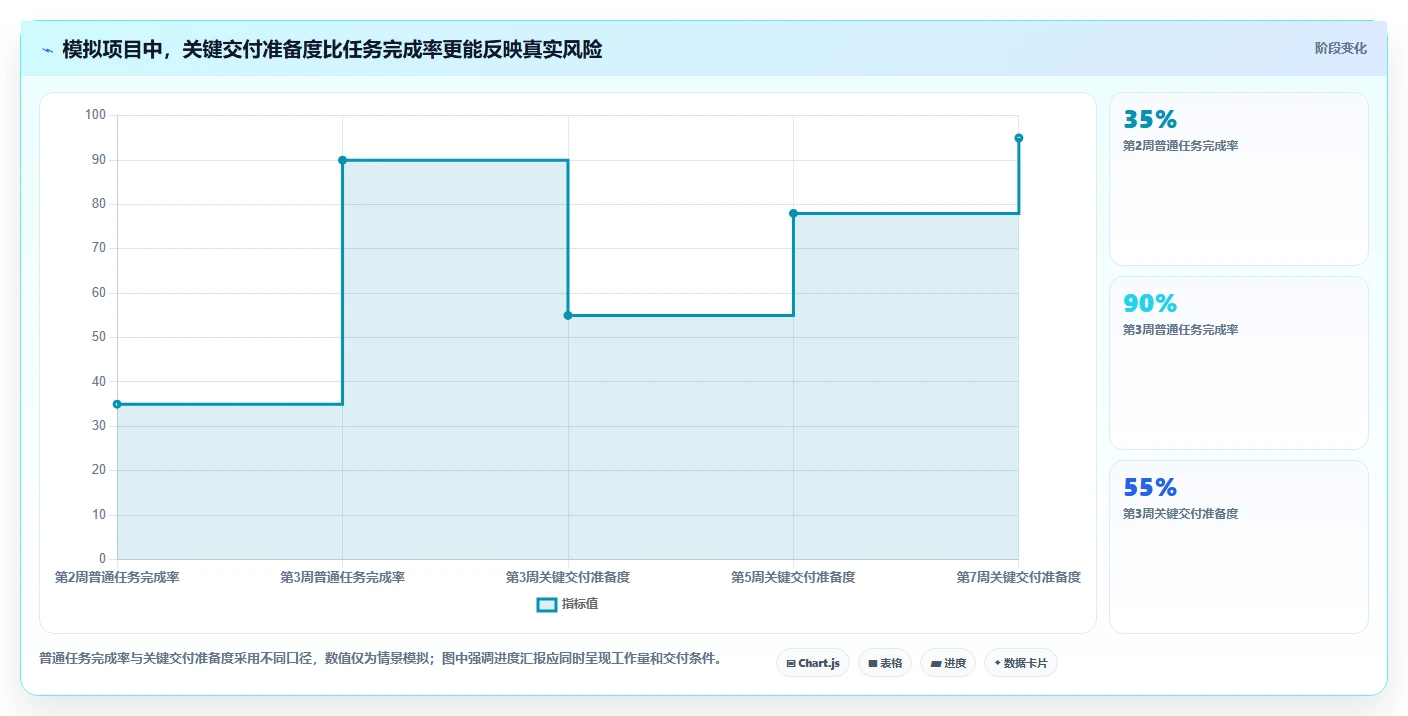Click the 35% value in the first card
The height and width of the screenshot is (716, 1408).
1150,120
